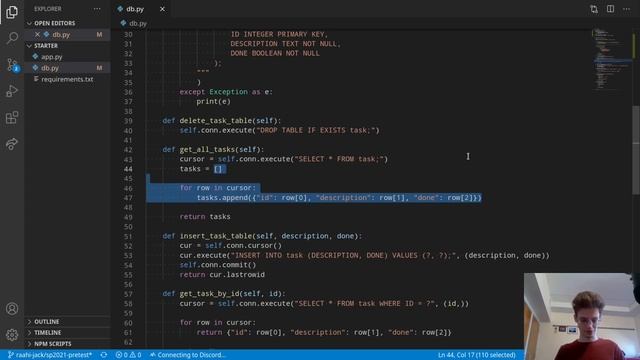Open errors and warnings status indicator
This screenshot has width=640, height=360.
pos(128,355)
